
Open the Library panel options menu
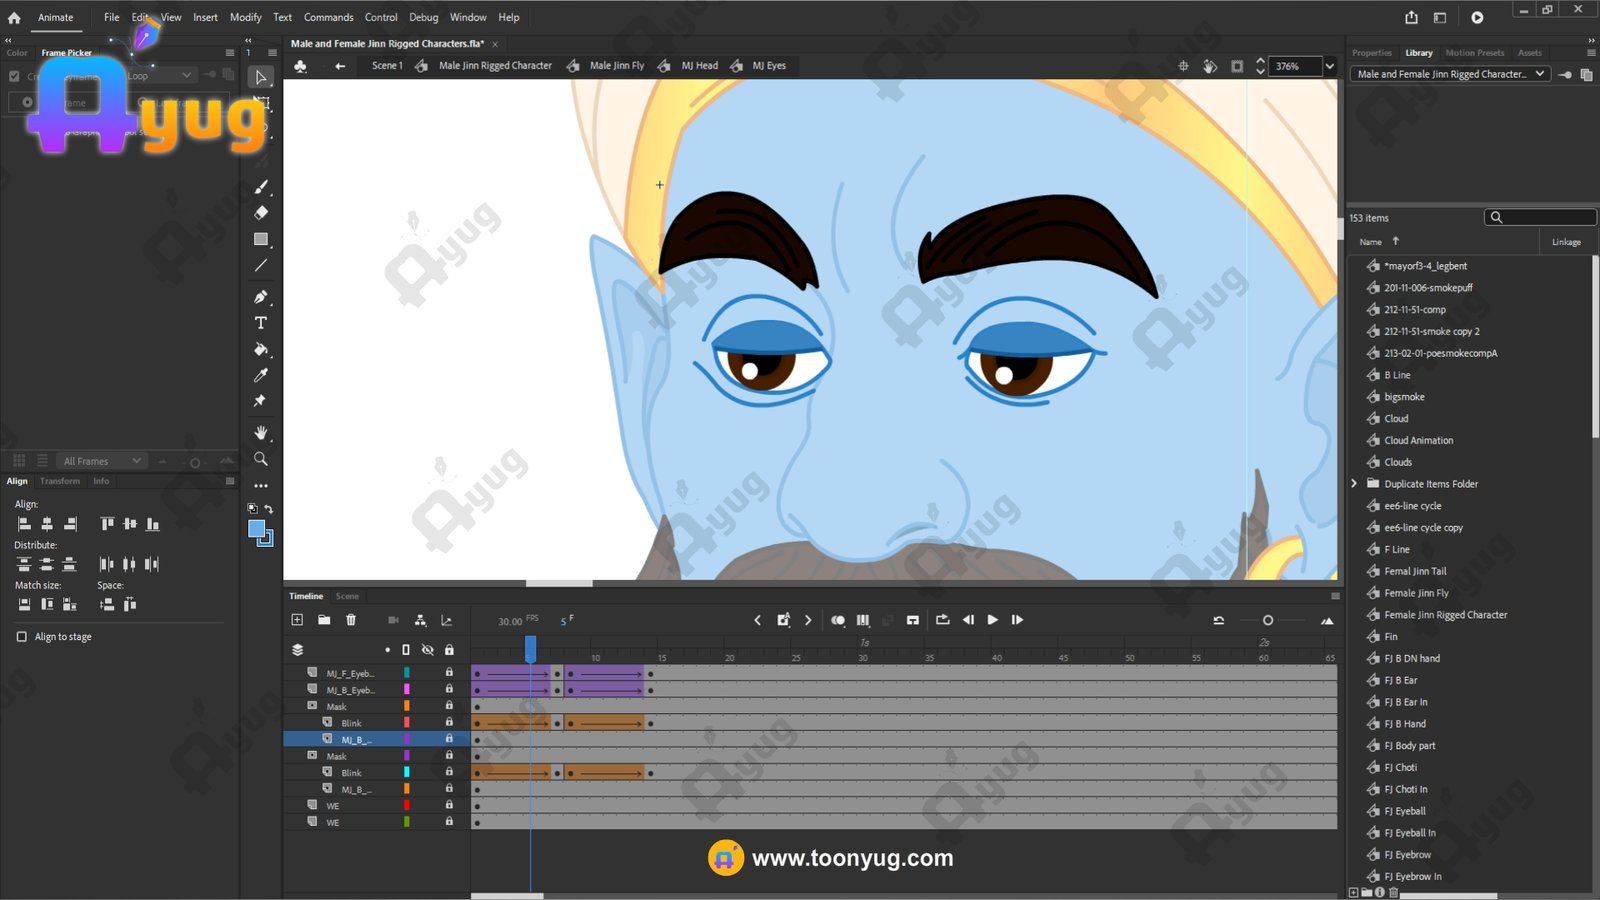[1591, 53]
